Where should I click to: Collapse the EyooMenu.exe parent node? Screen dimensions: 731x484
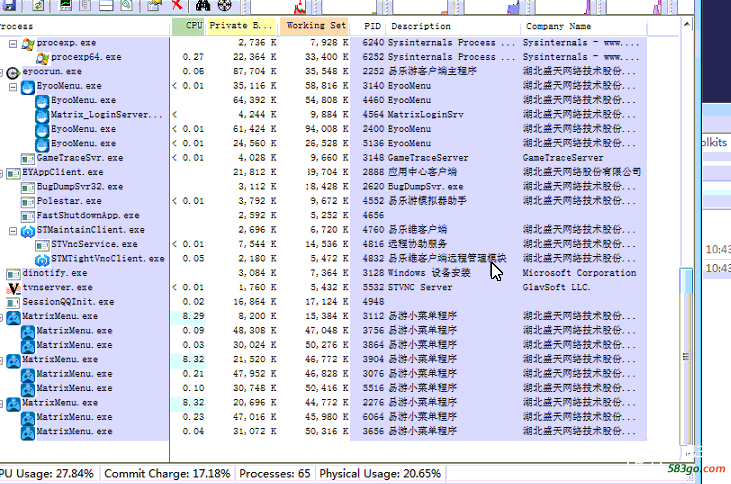point(13,87)
